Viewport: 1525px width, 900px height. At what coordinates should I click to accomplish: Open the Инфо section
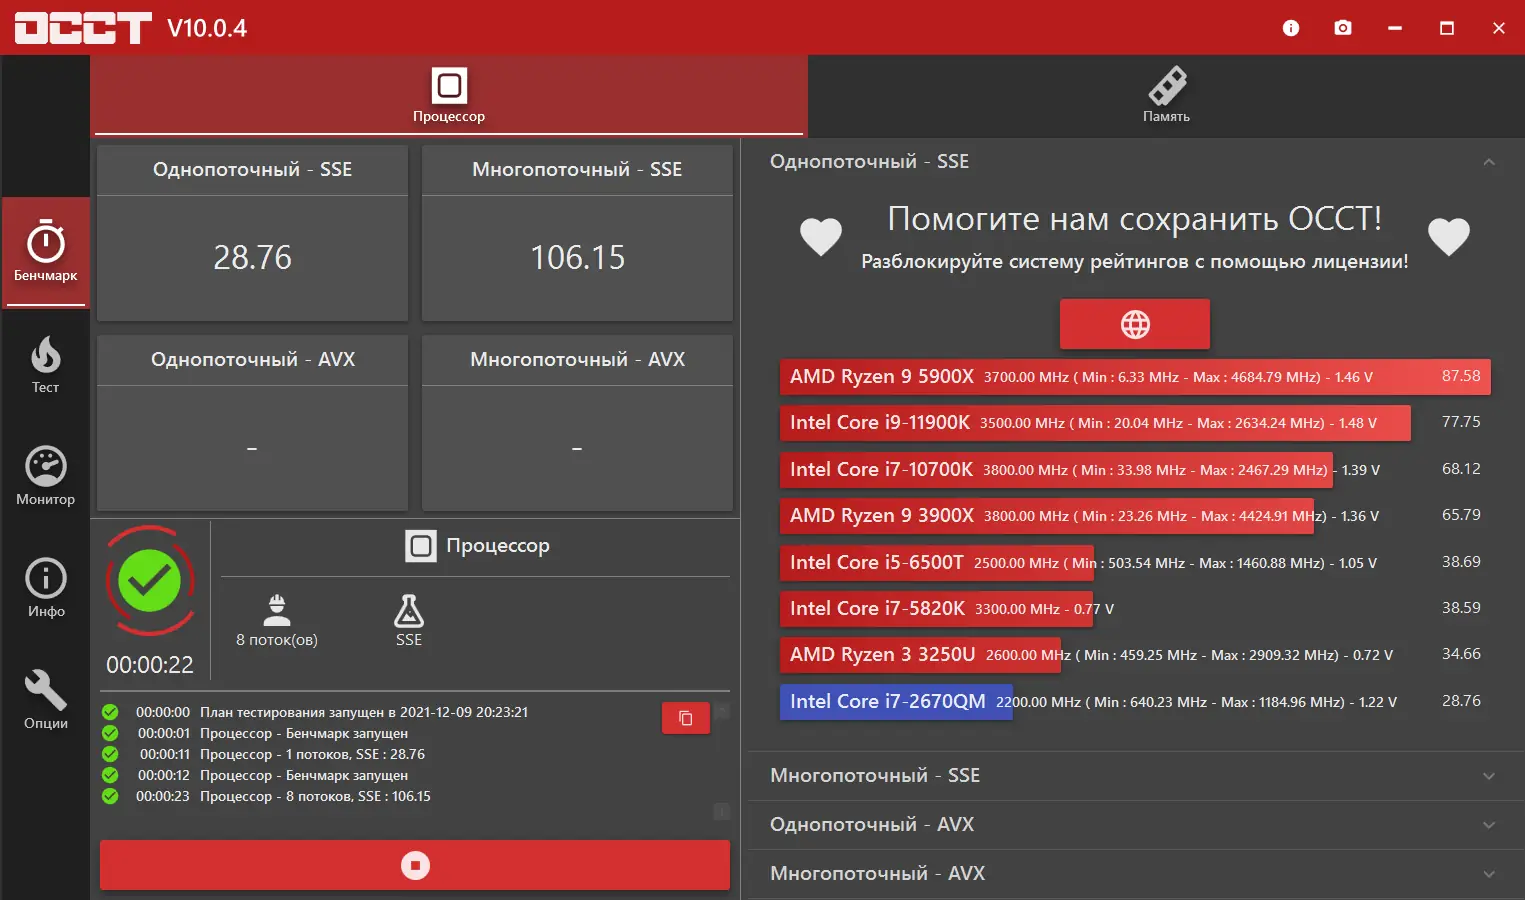tap(45, 588)
